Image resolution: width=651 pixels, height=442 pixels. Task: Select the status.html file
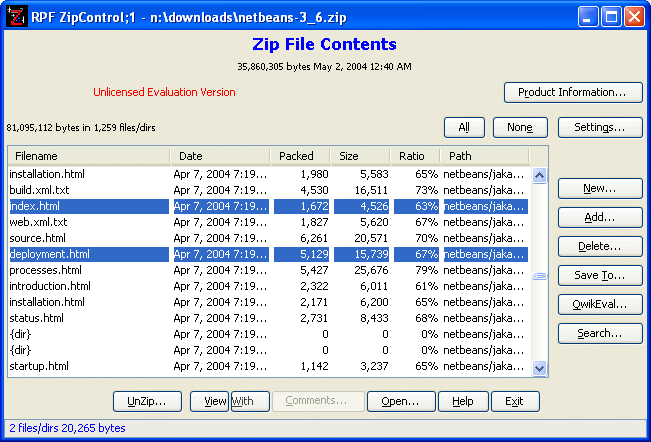pos(268,318)
